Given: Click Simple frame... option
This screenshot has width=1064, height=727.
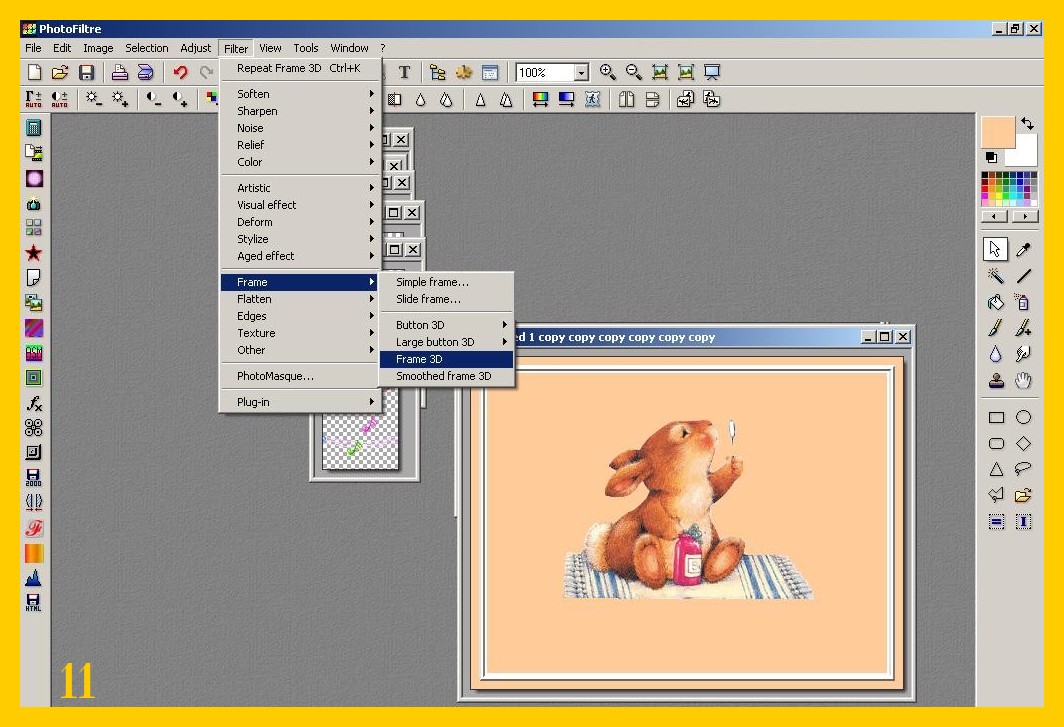Looking at the screenshot, I should click(x=432, y=282).
